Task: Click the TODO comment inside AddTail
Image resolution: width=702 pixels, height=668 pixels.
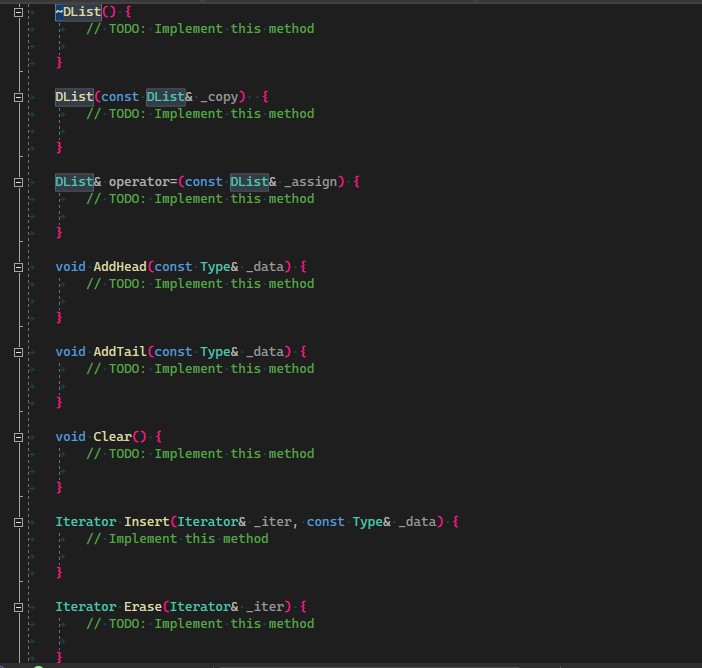Action: click(x=200, y=369)
